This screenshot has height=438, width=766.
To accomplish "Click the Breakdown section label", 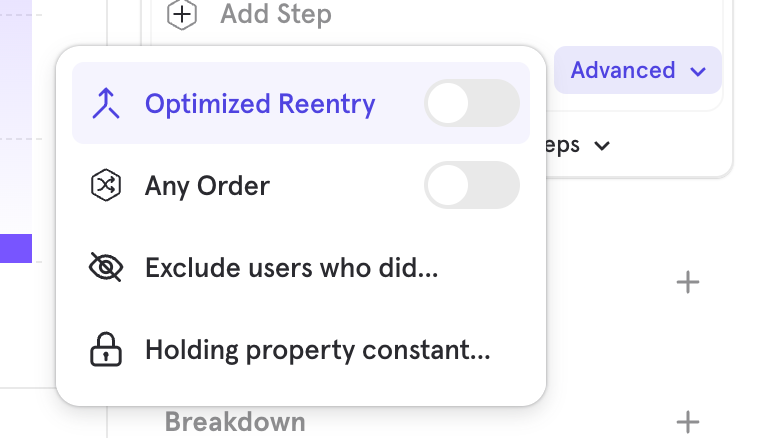I will click(x=235, y=422).
